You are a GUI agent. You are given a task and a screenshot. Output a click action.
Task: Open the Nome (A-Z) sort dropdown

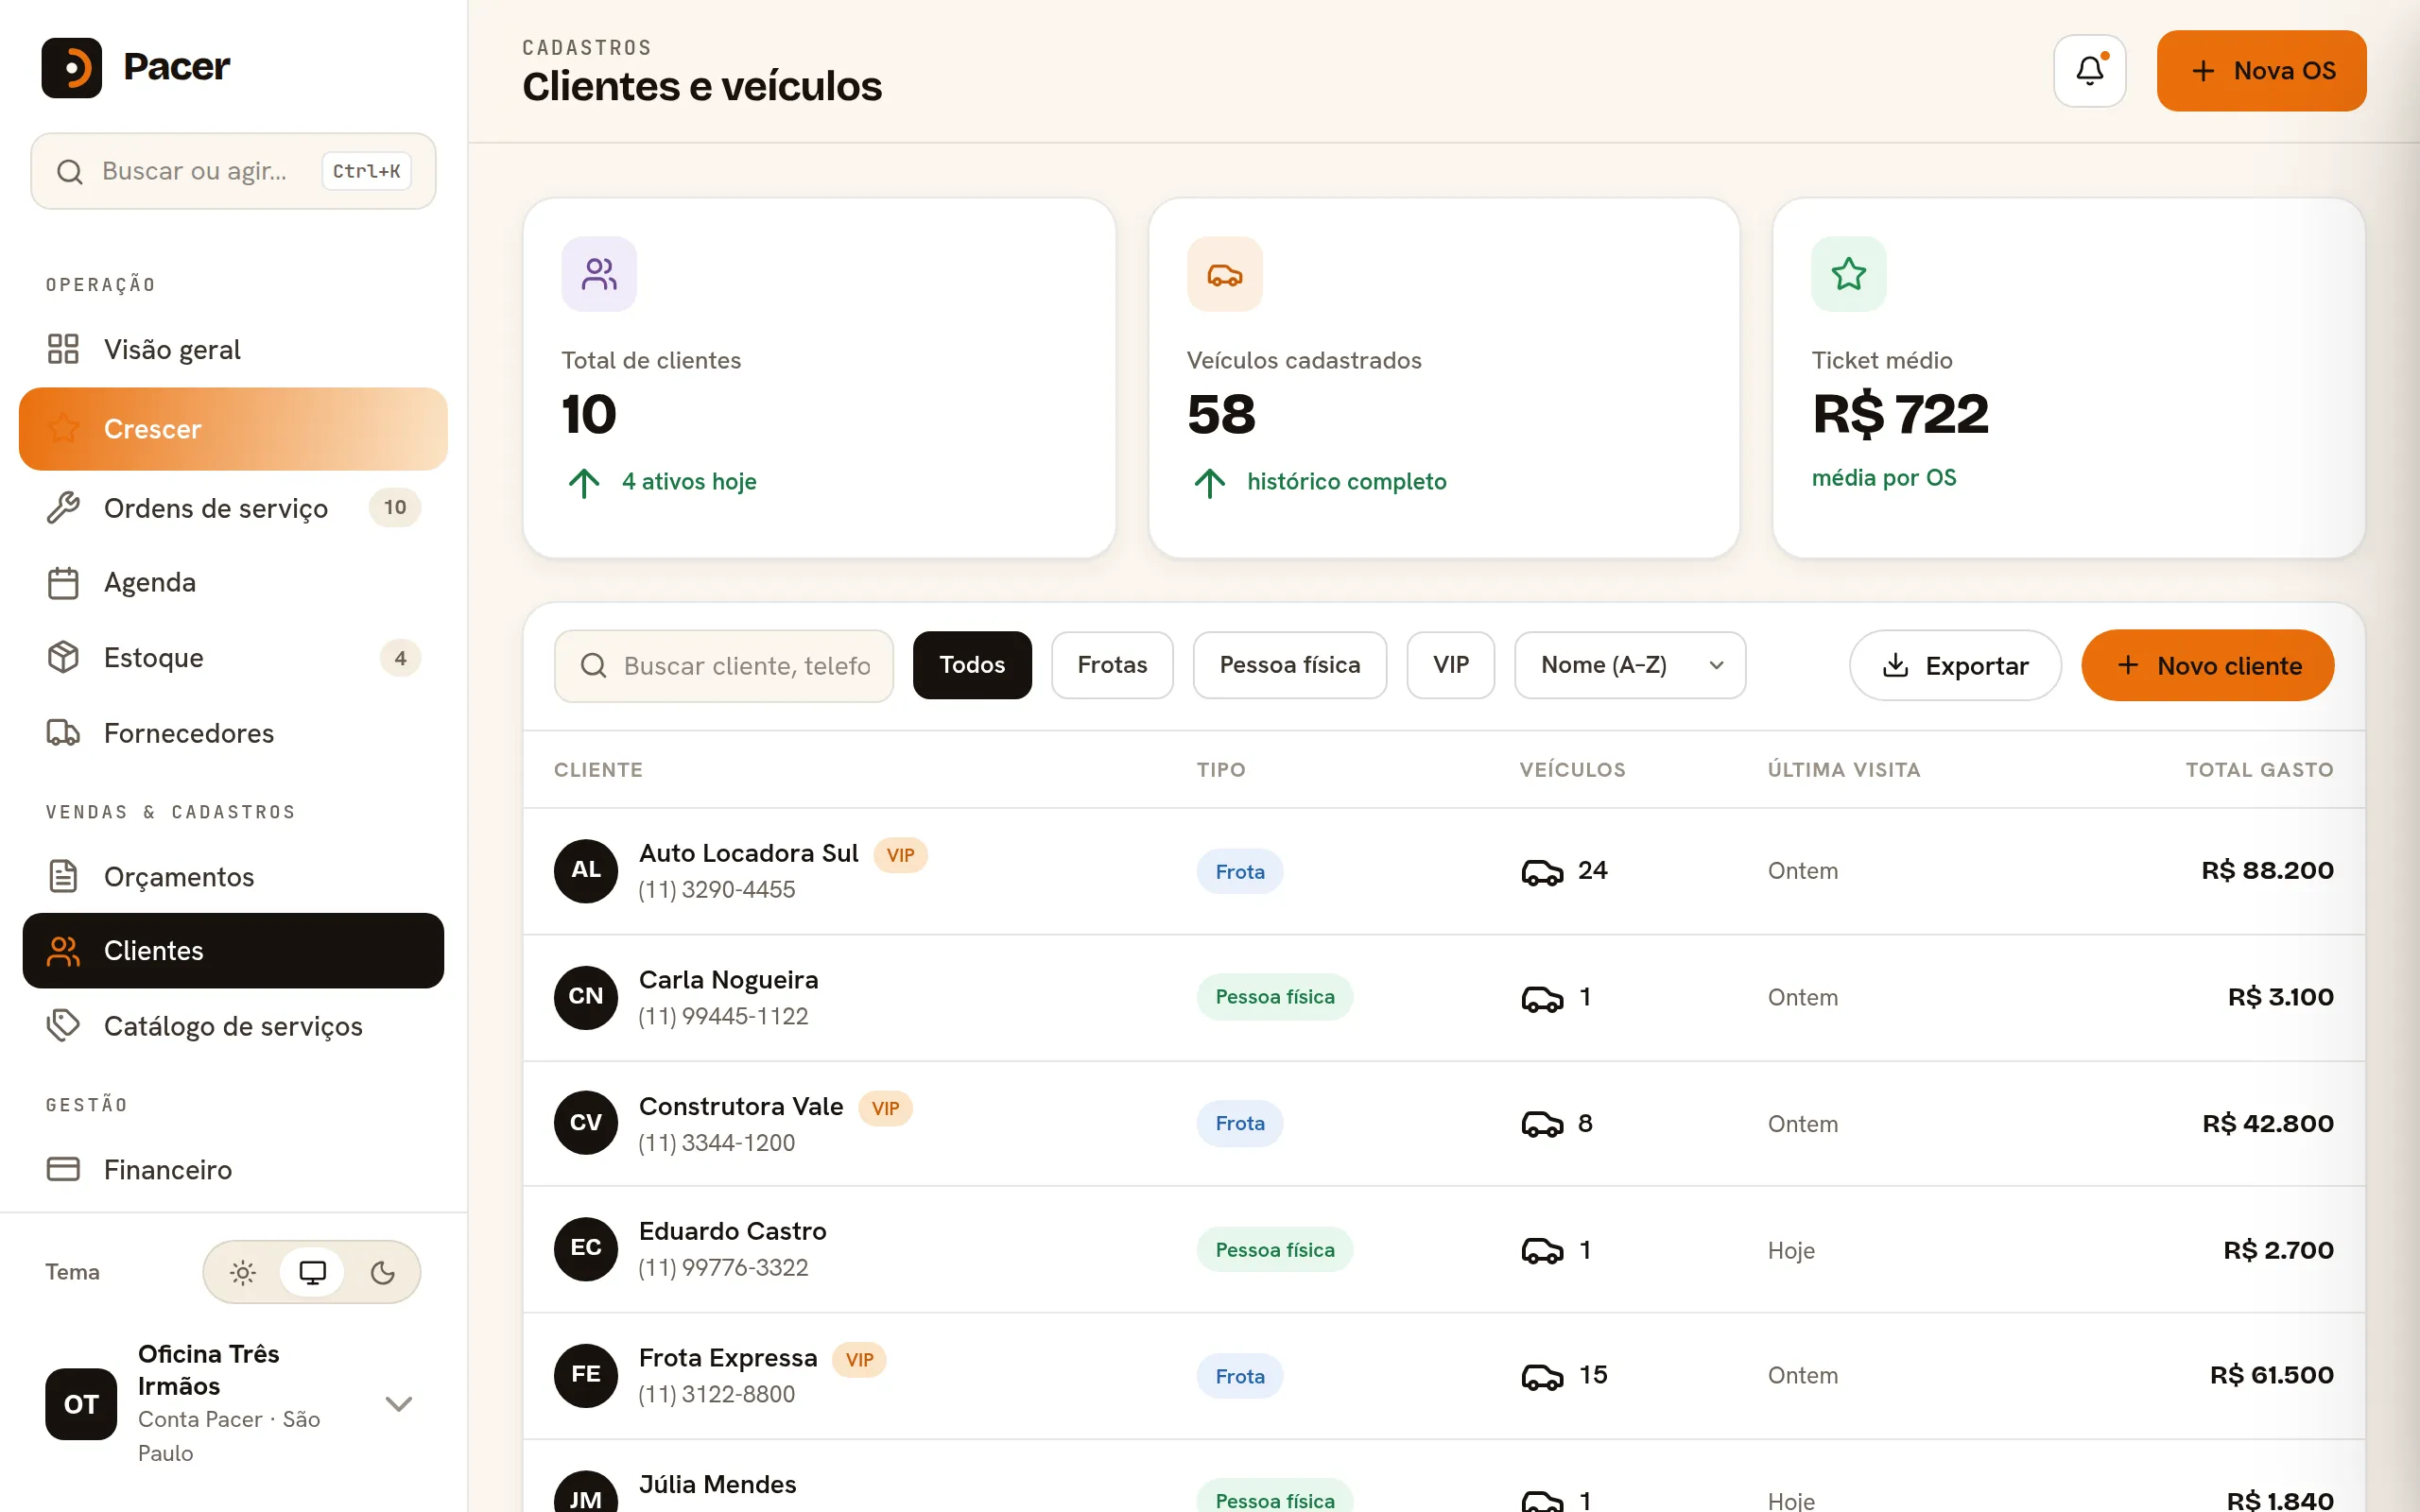pos(1630,665)
